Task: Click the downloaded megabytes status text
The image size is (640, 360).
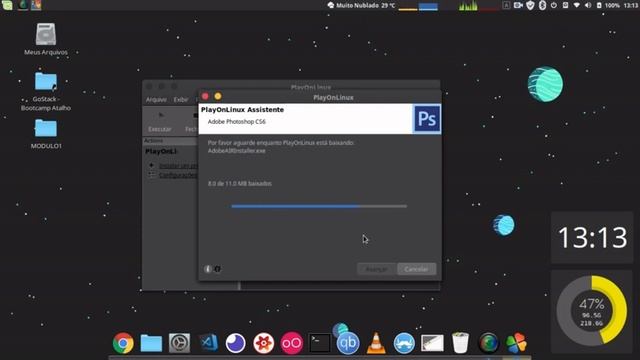Action: [x=240, y=184]
